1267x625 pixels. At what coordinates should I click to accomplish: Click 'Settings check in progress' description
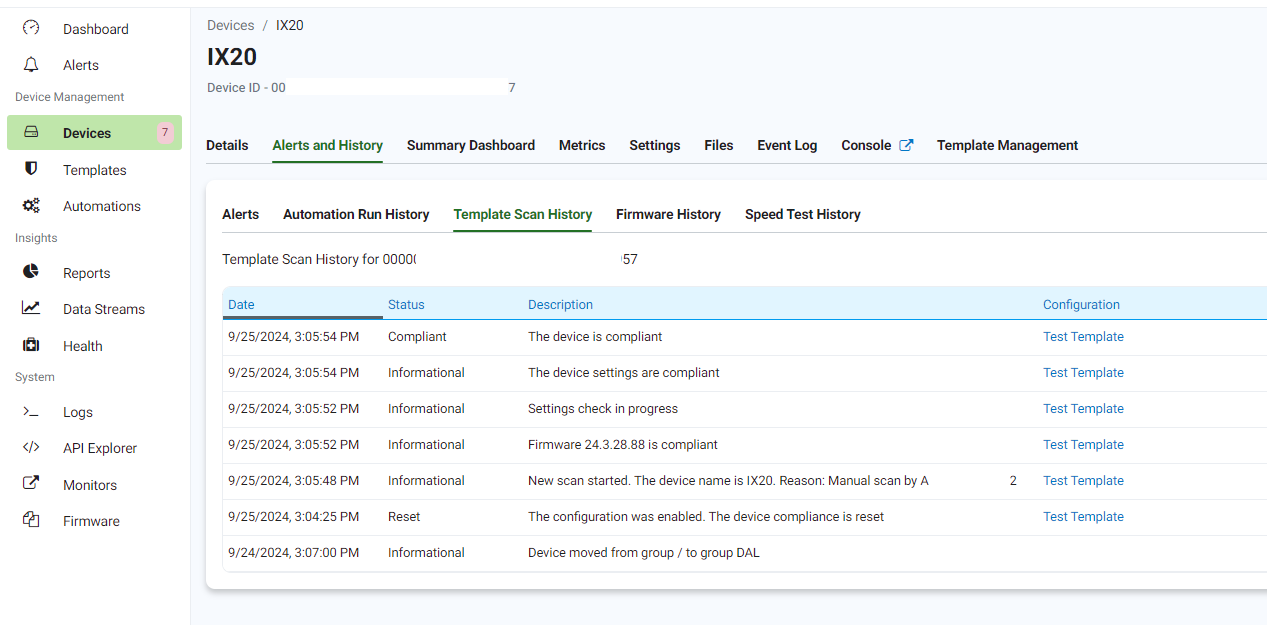tap(603, 408)
